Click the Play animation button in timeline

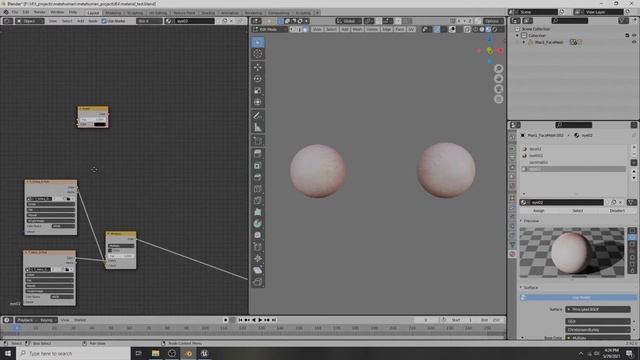(260, 320)
